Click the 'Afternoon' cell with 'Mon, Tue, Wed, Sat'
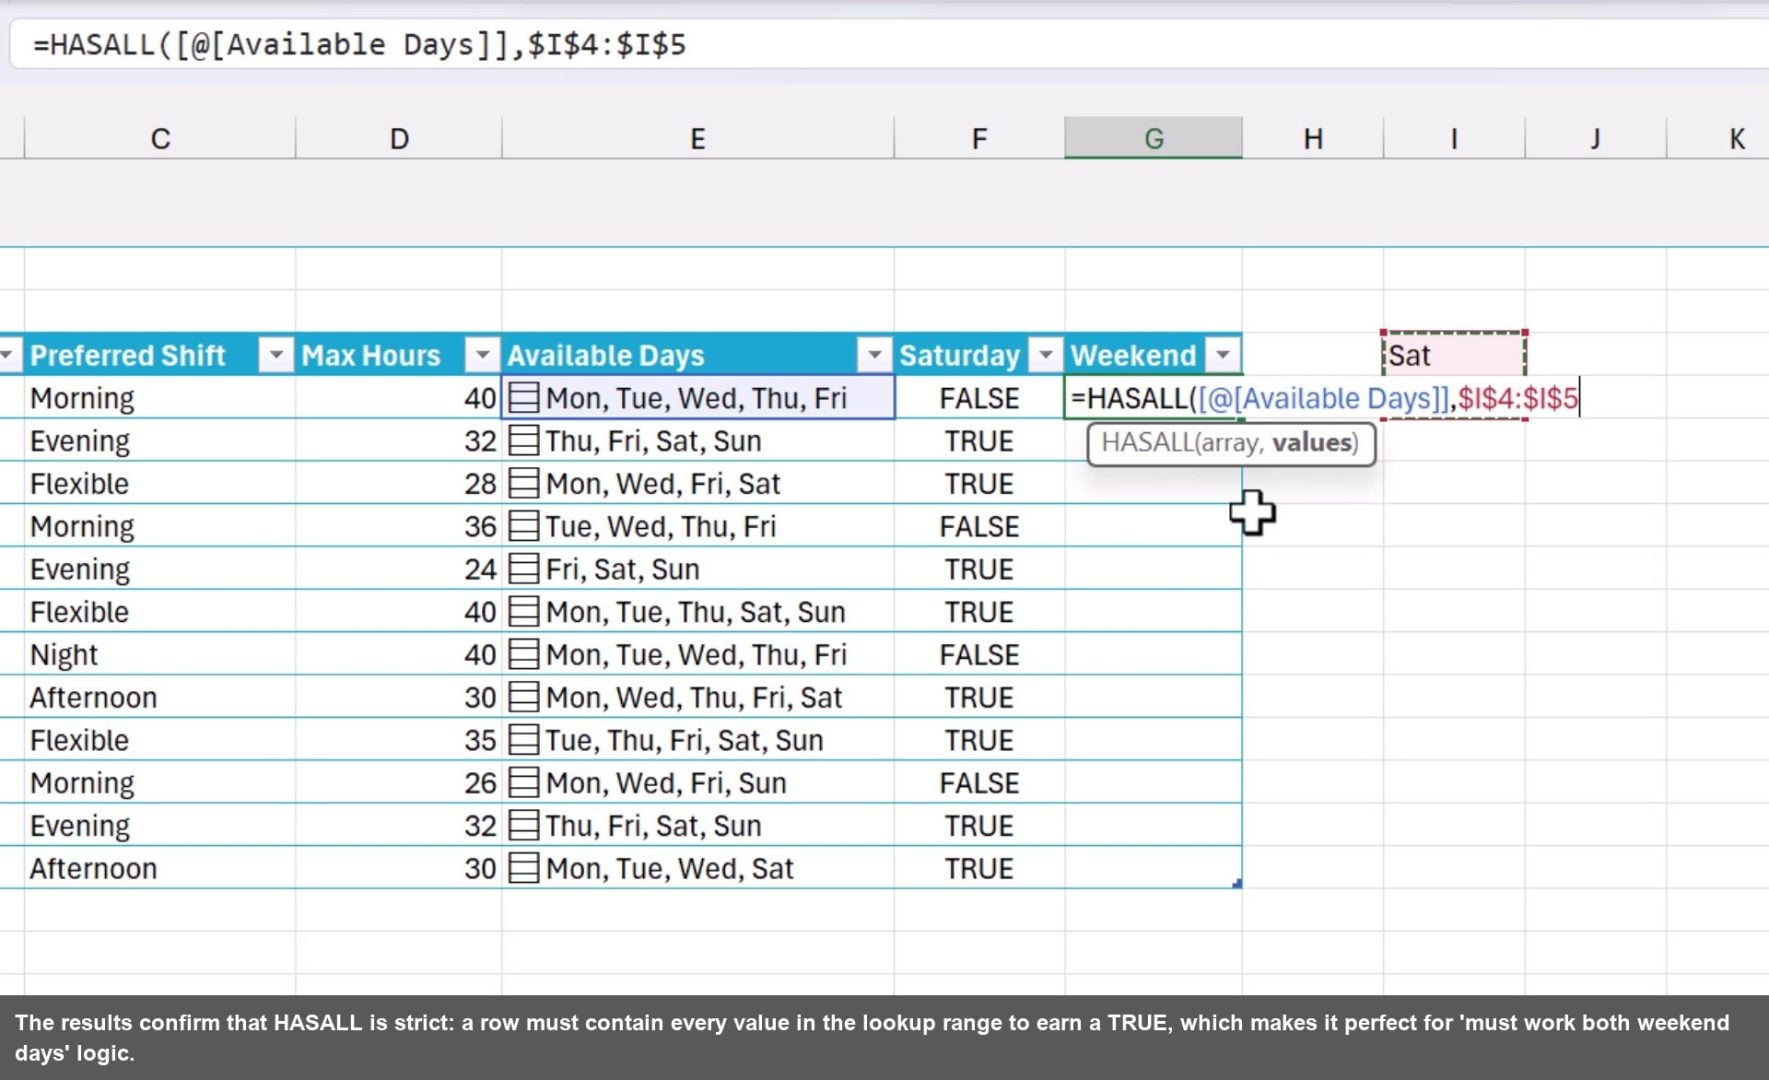The width and height of the screenshot is (1769, 1080). click(160, 868)
